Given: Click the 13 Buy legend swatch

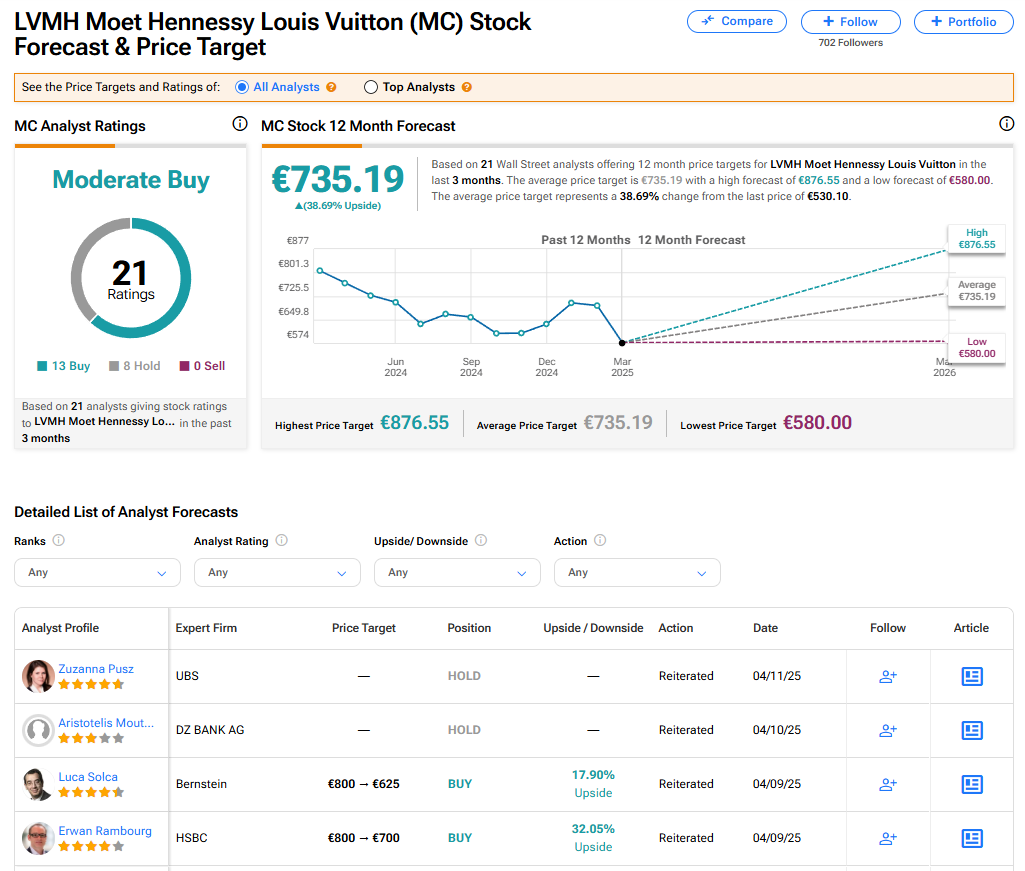Looking at the screenshot, I should tap(42, 366).
